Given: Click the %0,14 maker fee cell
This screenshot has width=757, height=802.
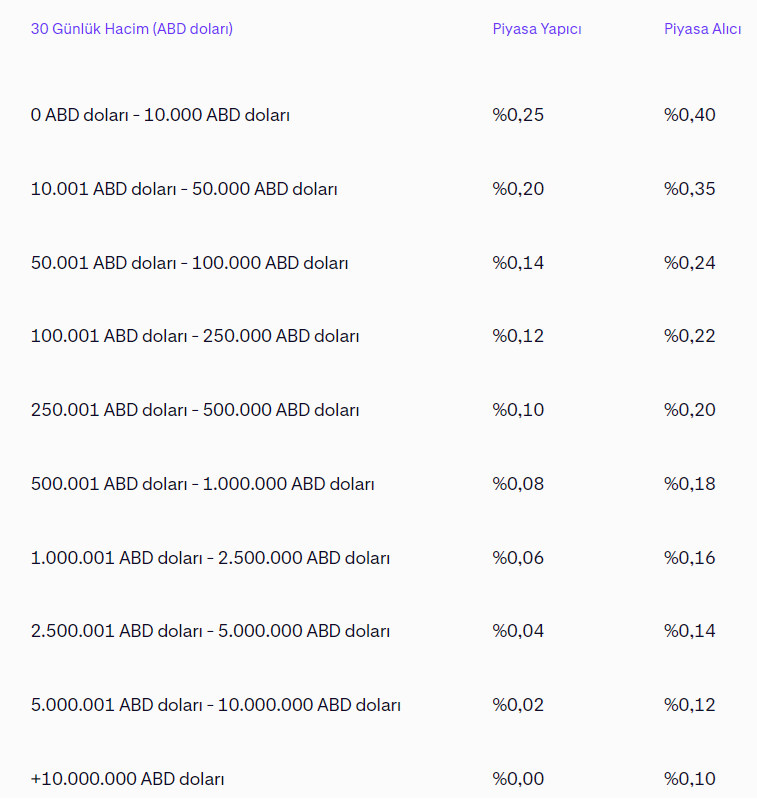Looking at the screenshot, I should [x=518, y=263].
